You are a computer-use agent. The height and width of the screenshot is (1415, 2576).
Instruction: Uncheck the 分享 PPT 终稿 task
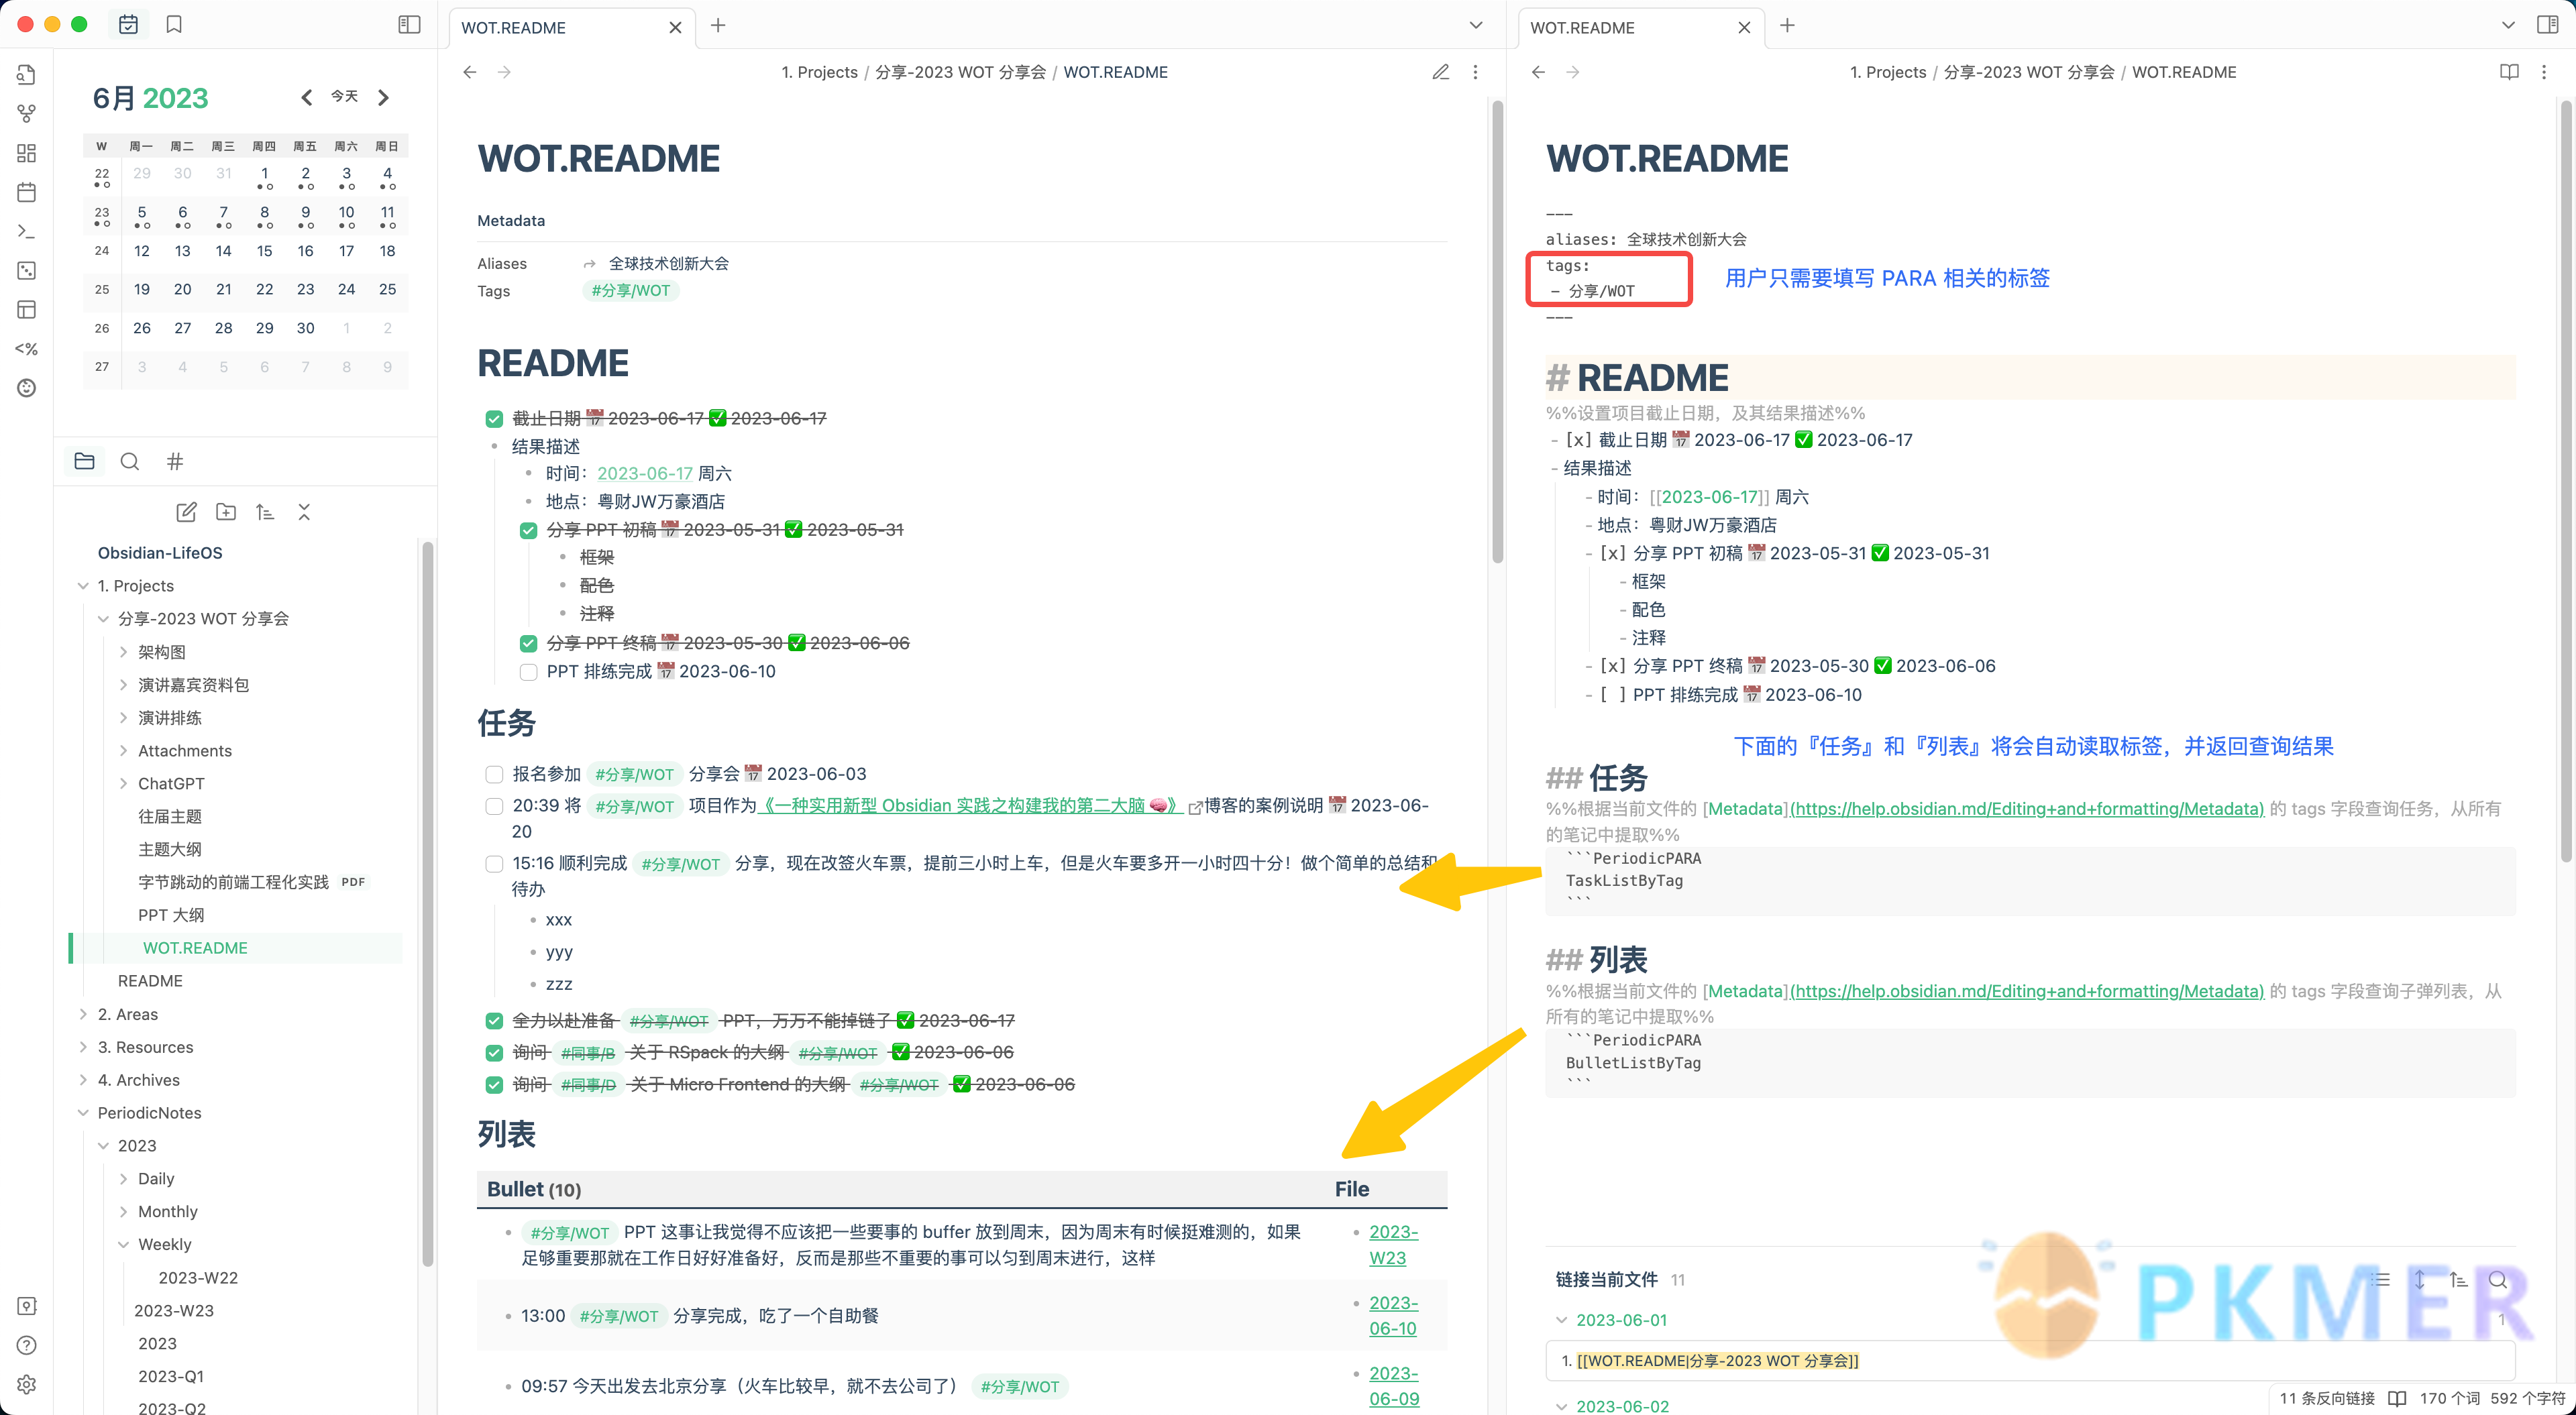[528, 643]
